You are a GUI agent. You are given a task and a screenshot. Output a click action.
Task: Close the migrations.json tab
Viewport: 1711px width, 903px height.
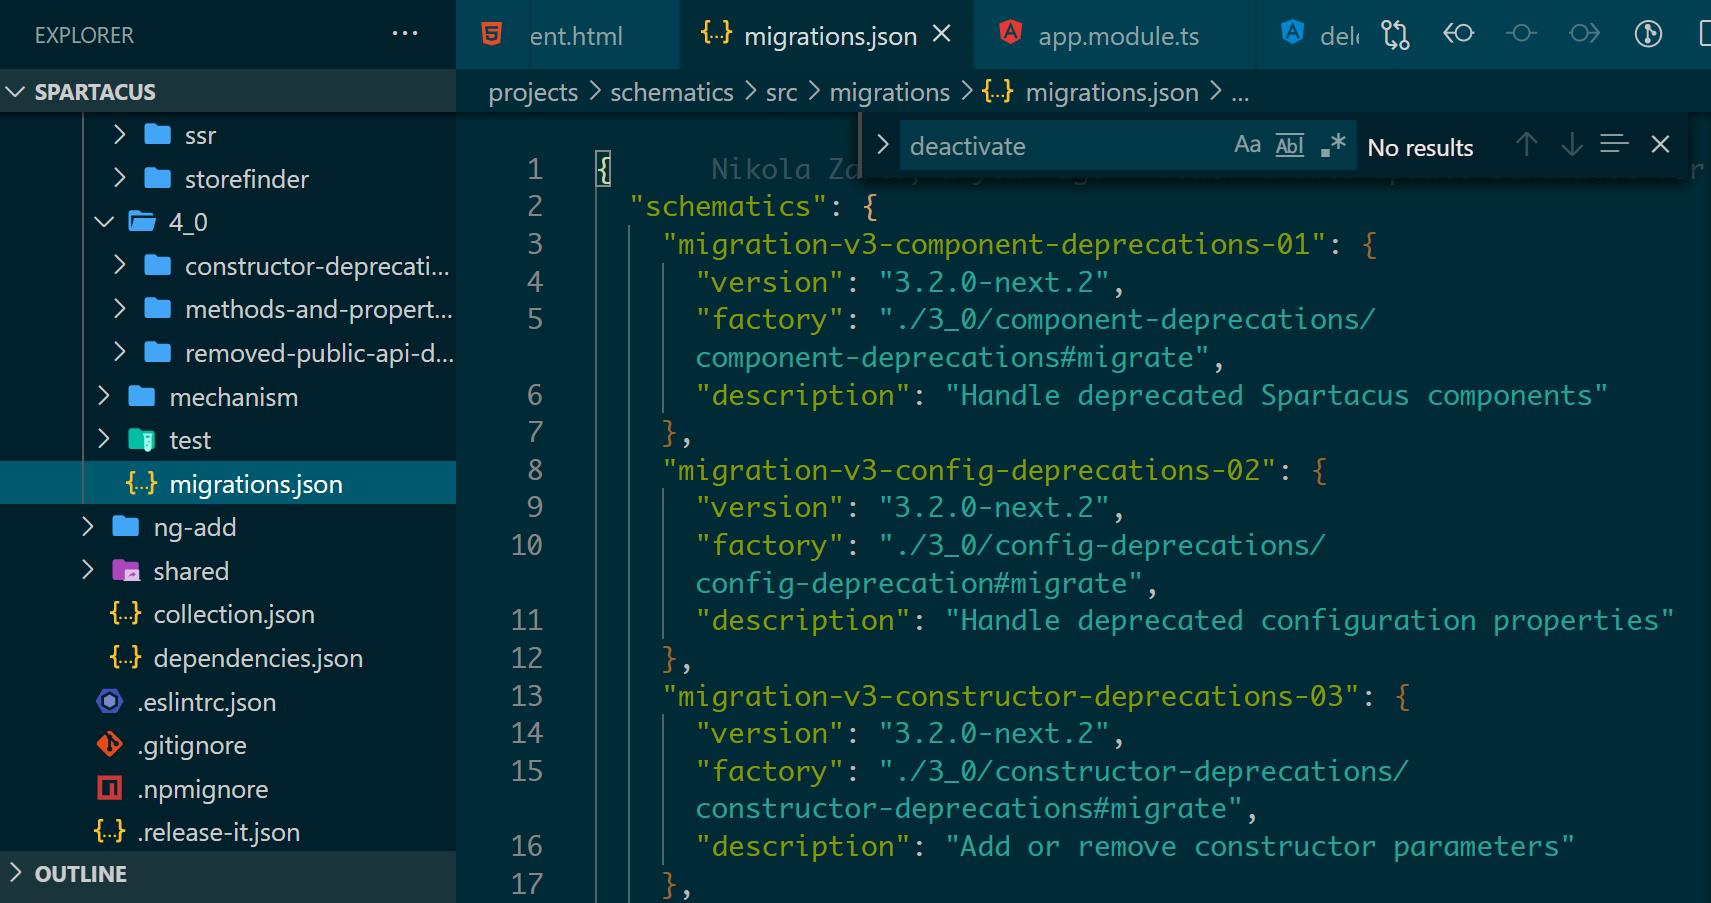click(942, 35)
